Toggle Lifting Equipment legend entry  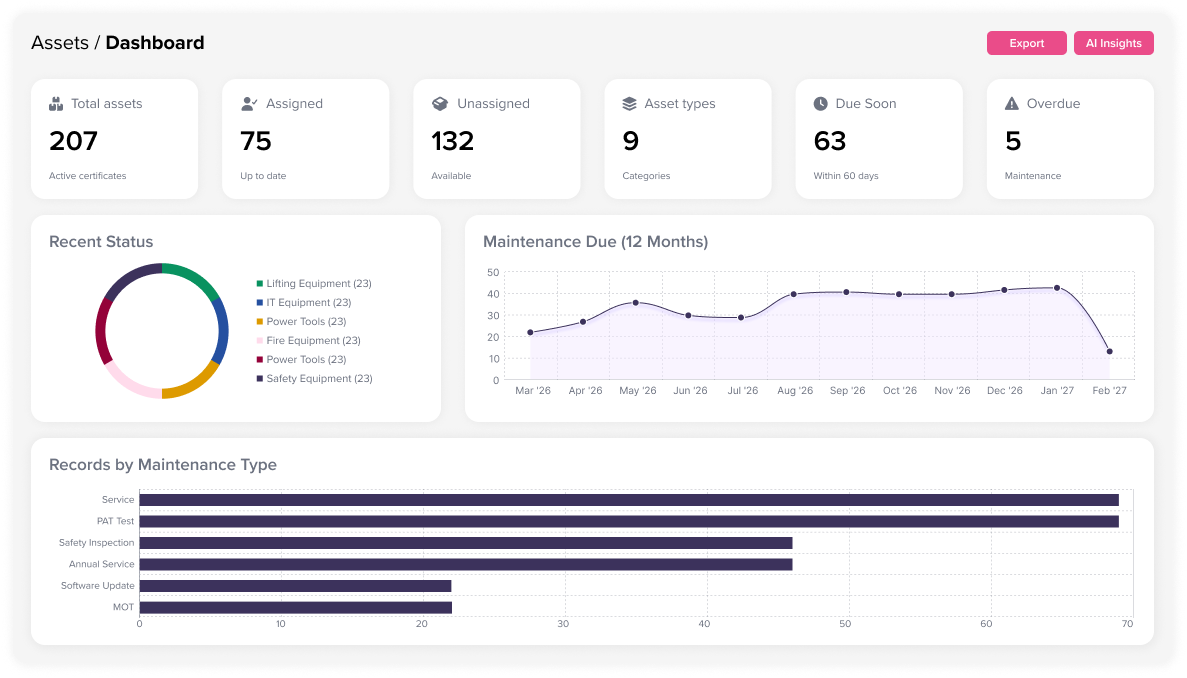click(x=318, y=284)
